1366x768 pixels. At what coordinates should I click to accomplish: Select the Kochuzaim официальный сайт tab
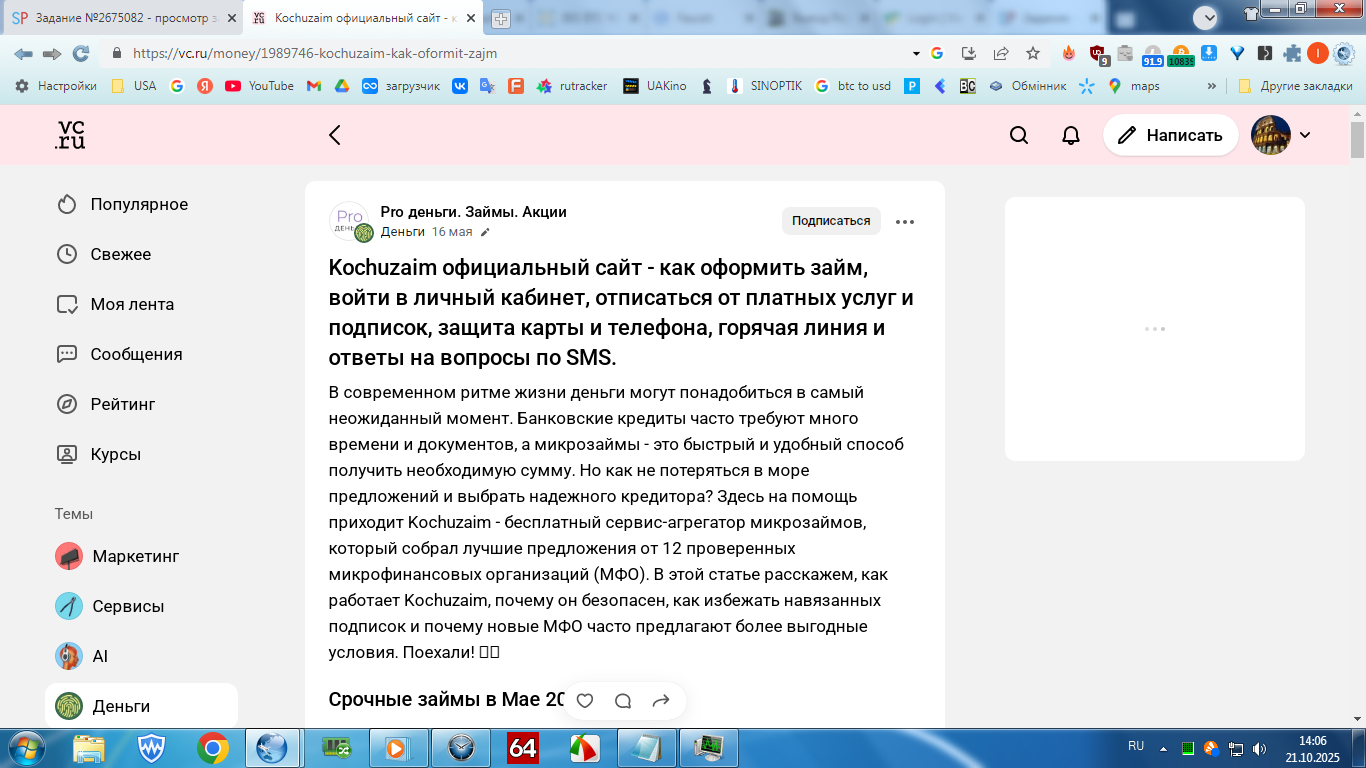click(364, 18)
